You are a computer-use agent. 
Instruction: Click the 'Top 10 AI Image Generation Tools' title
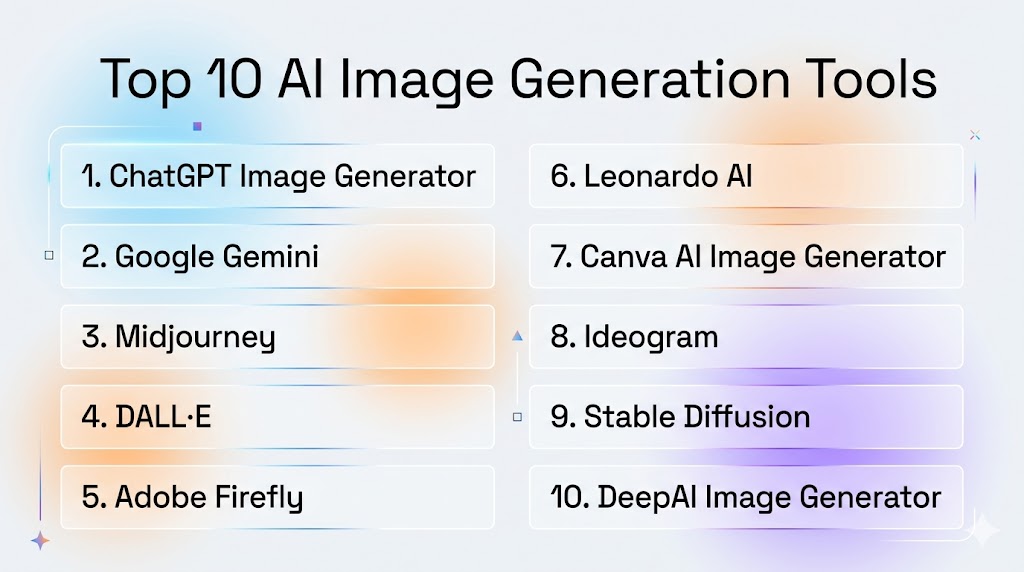[519, 80]
